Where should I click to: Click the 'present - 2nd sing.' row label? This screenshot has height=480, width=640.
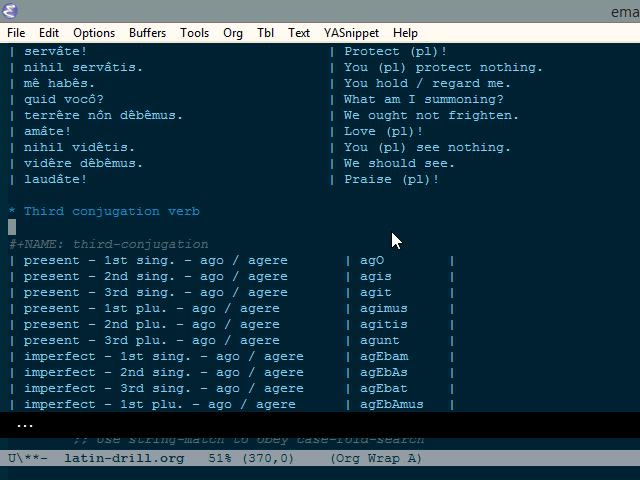point(156,276)
